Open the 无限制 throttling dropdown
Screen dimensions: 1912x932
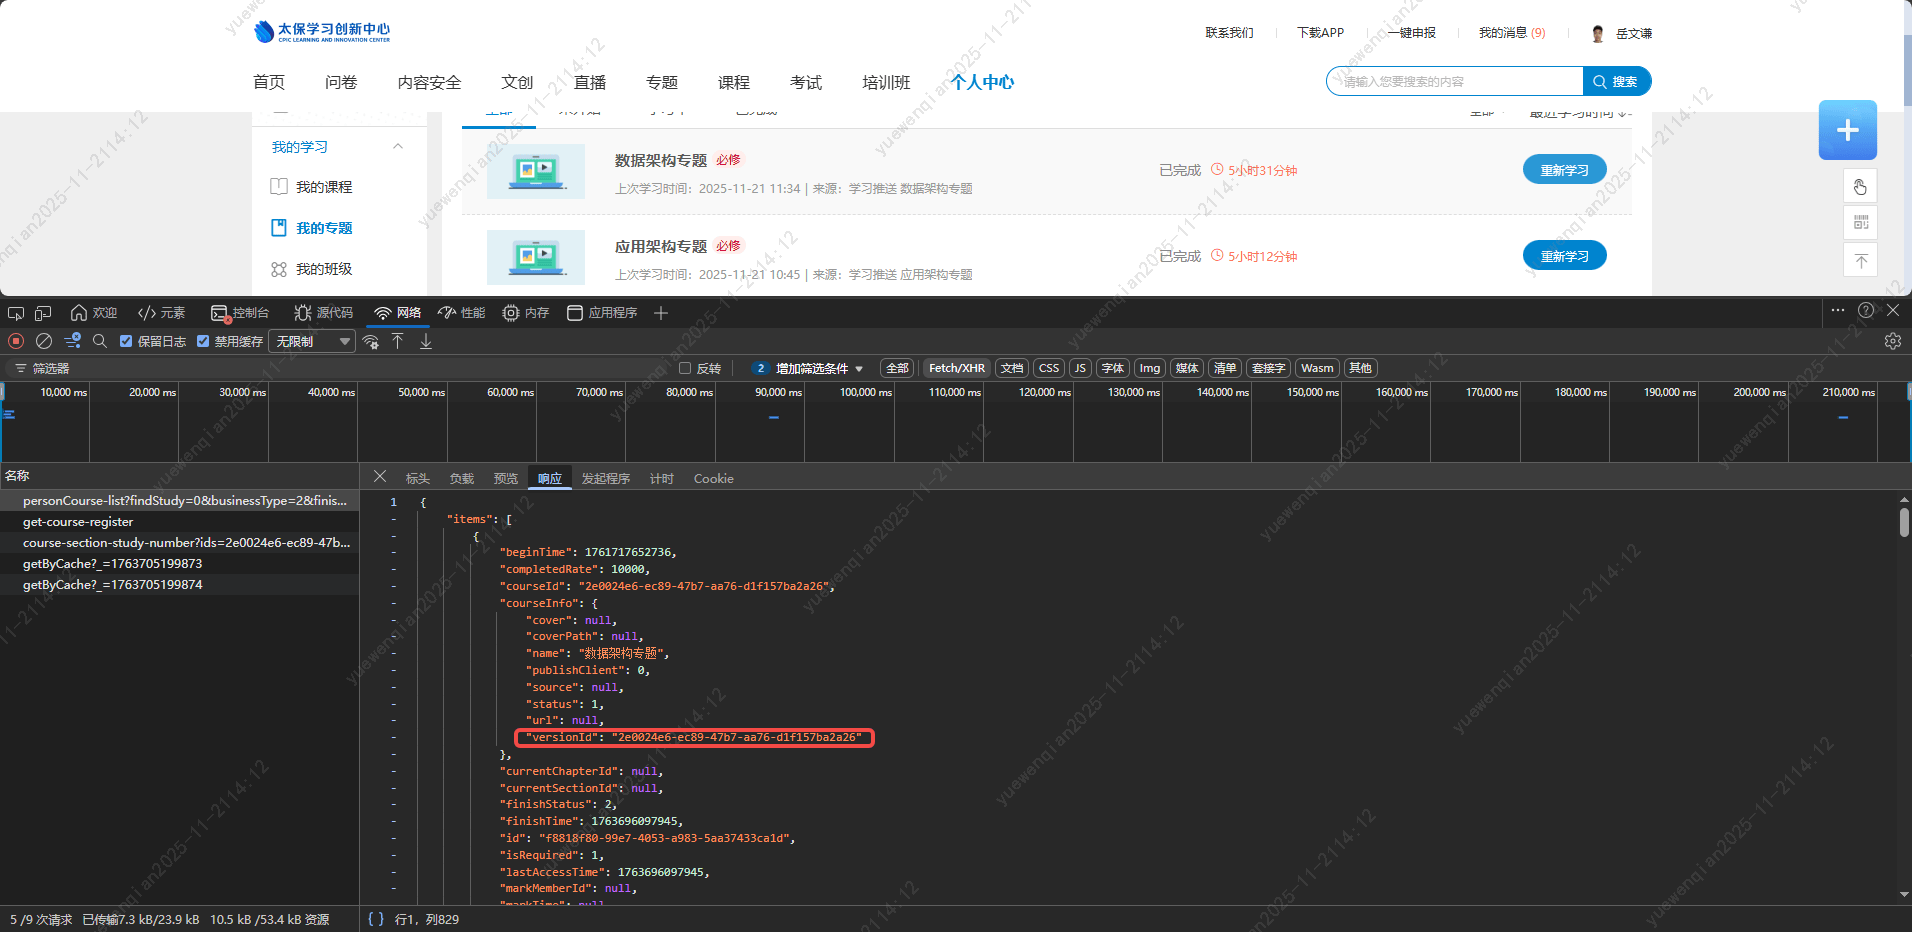pyautogui.click(x=313, y=341)
